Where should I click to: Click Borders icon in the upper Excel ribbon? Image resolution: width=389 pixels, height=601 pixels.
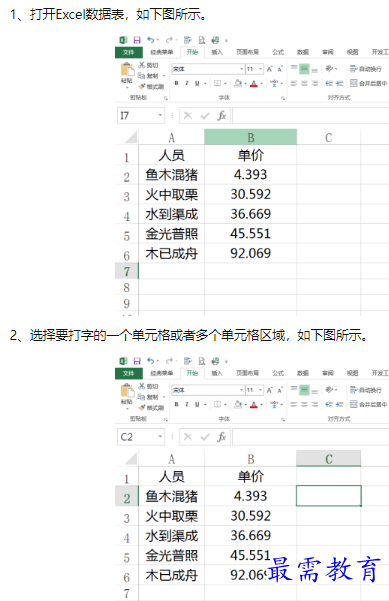point(217,83)
